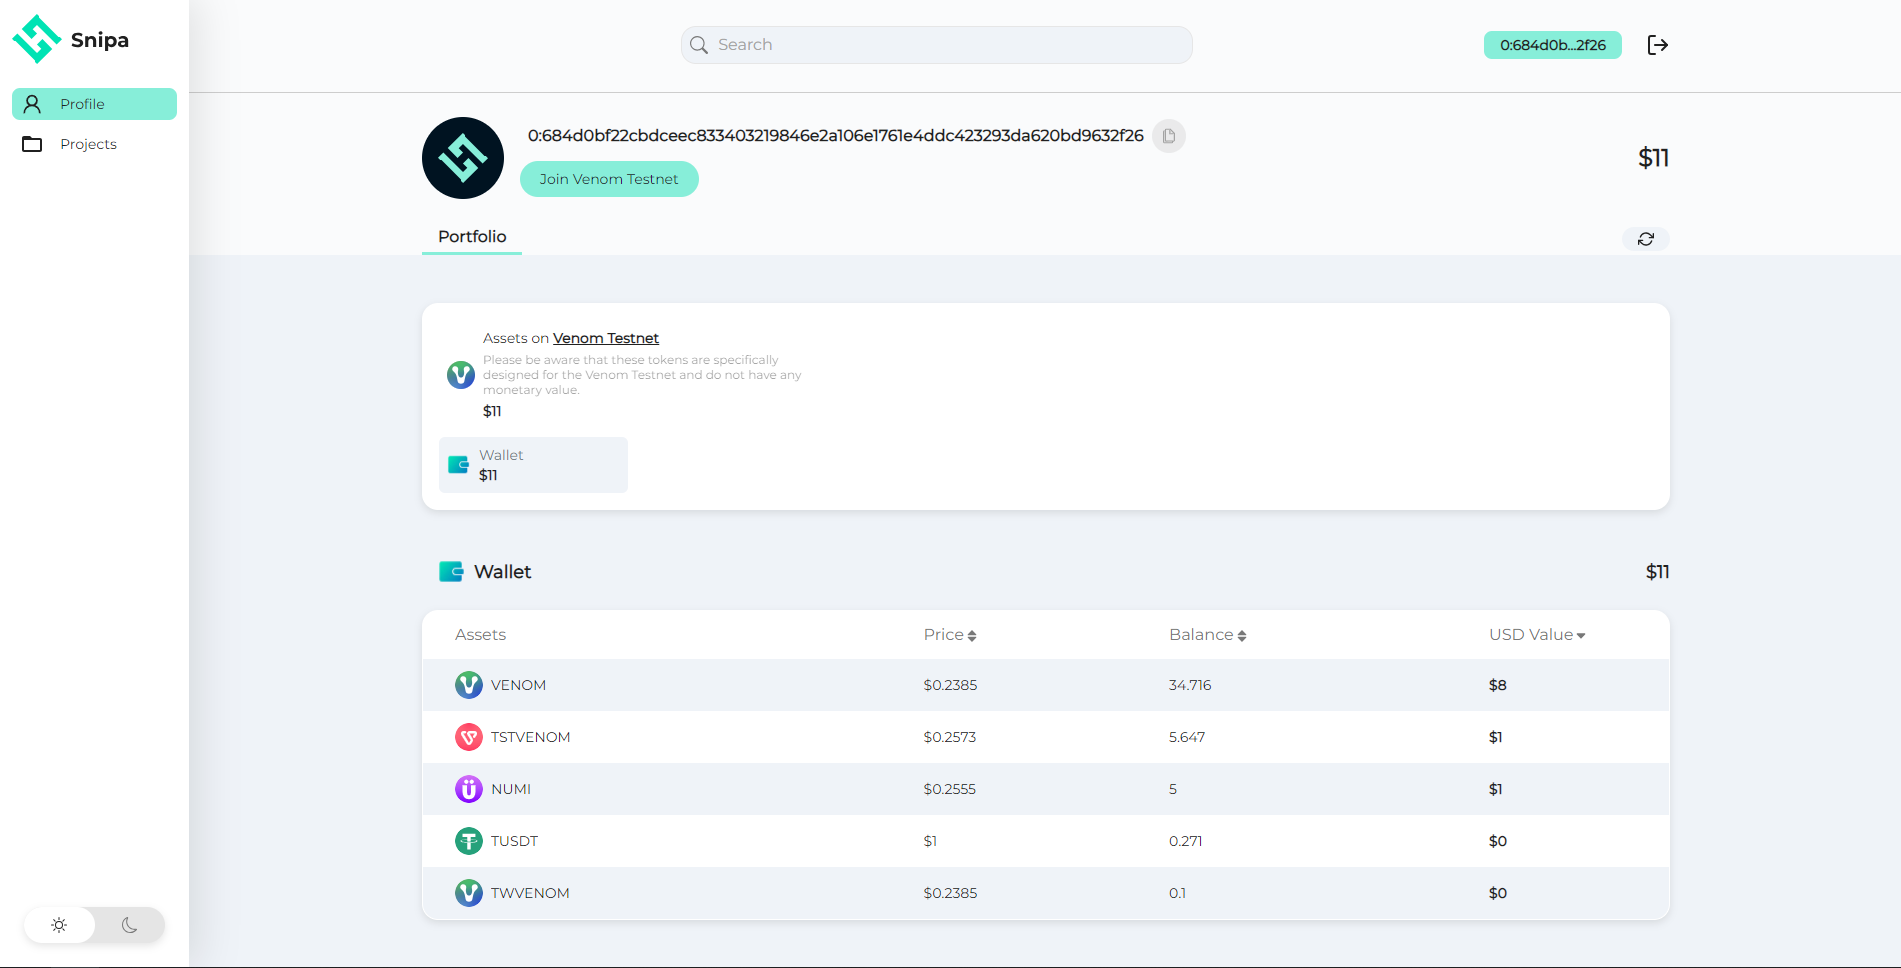This screenshot has width=1901, height=968.
Task: Click the Snipa logo icon
Action: [x=37, y=39]
